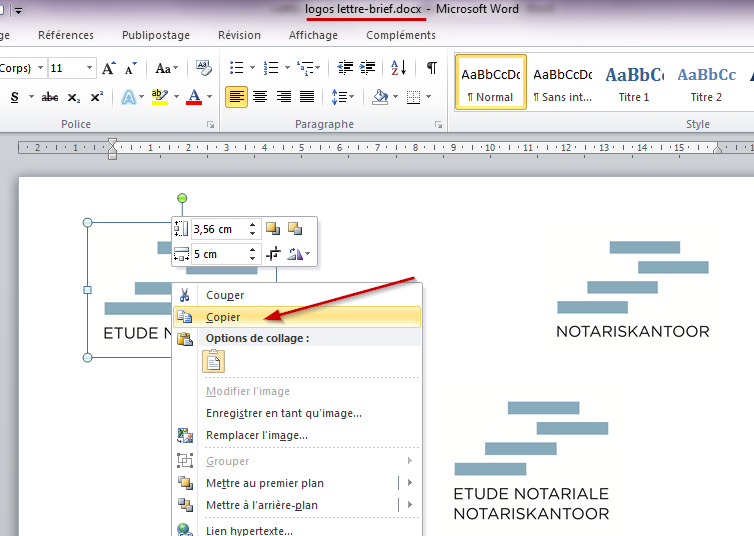Open font color dropdown arrow
The width and height of the screenshot is (754, 536).
click(210, 97)
